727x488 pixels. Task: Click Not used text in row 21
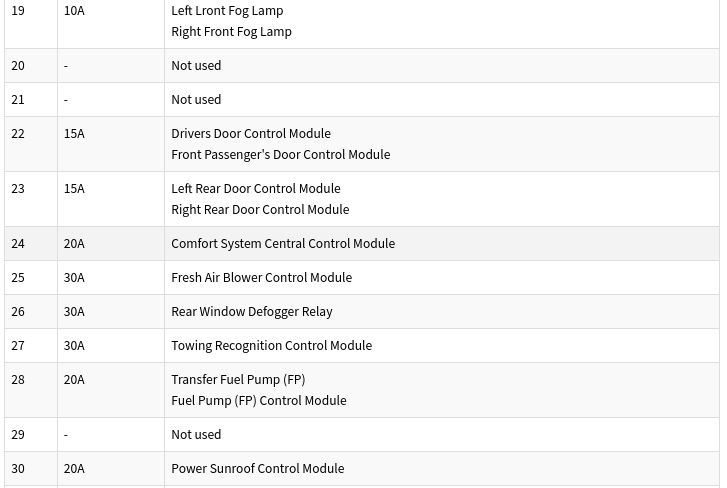196,100
